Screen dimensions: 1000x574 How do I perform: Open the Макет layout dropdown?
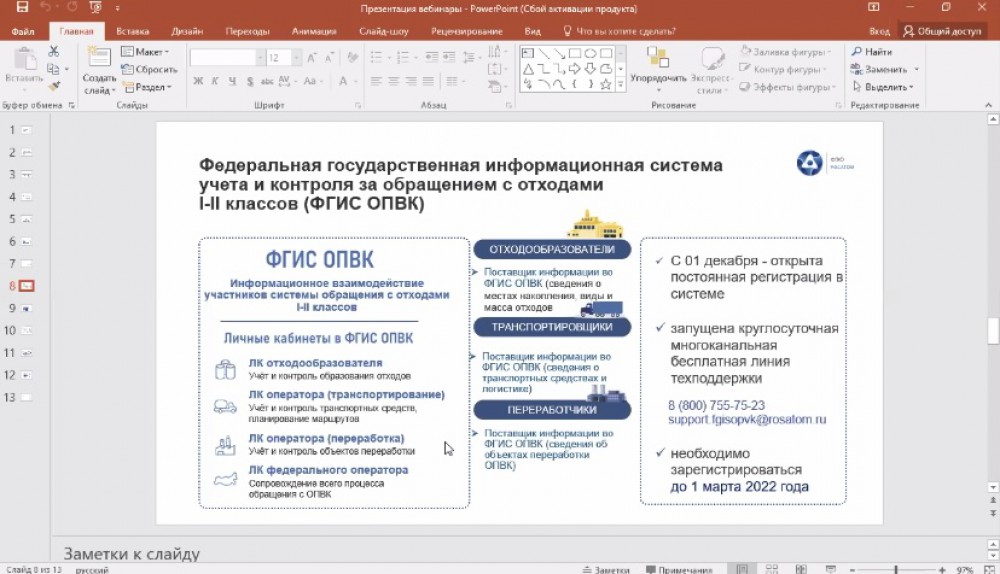click(145, 52)
